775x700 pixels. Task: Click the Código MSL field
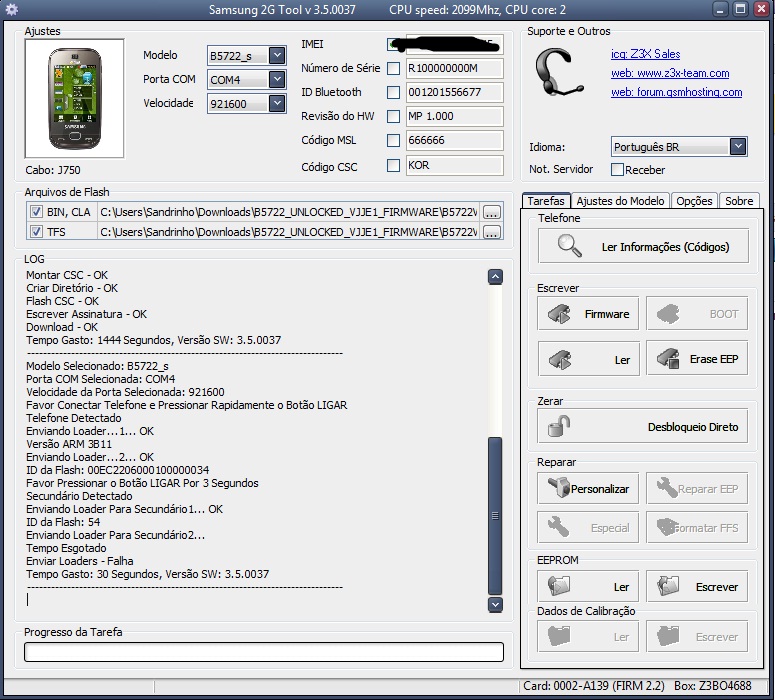[x=454, y=140]
